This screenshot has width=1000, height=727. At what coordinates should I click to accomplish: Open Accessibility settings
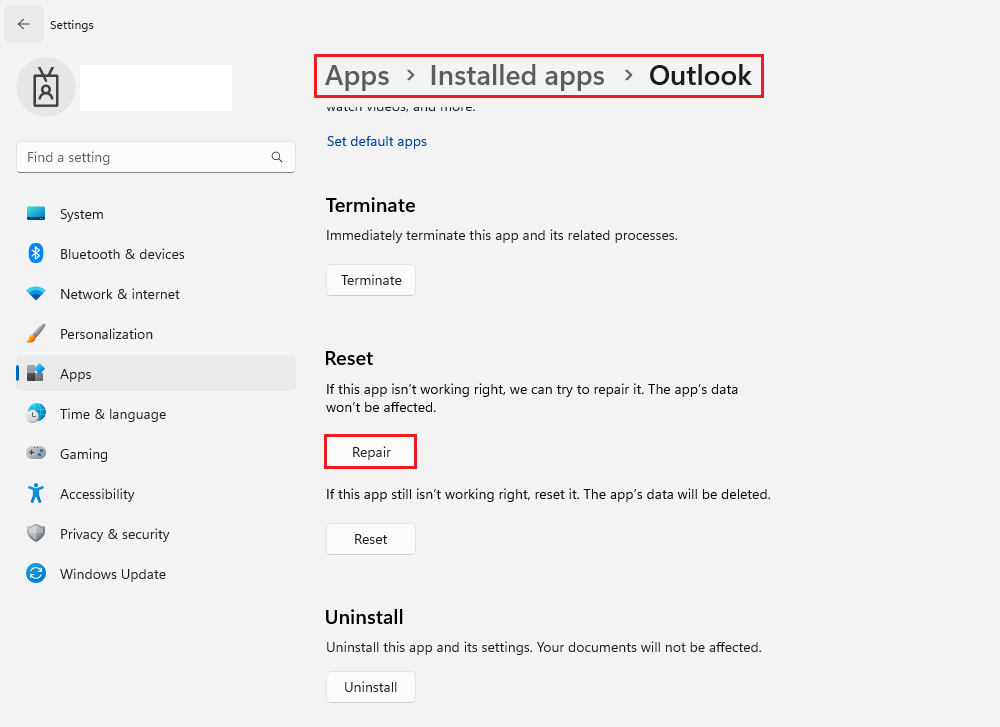[x=156, y=494]
